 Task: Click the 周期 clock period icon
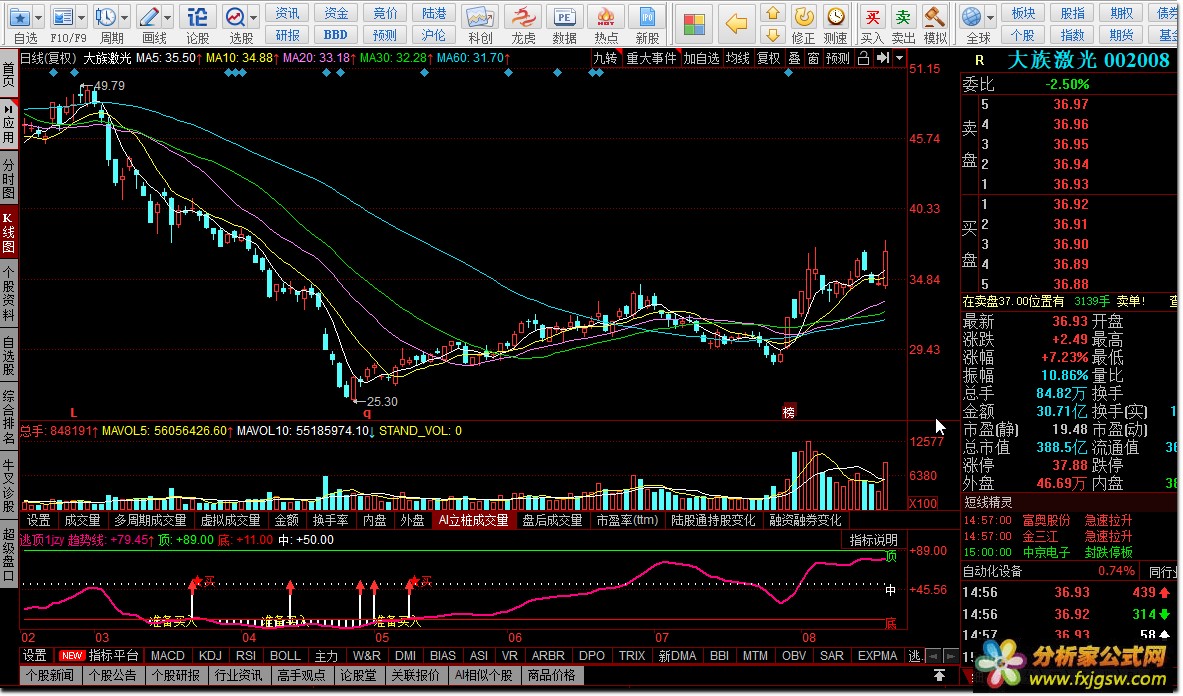click(x=106, y=17)
